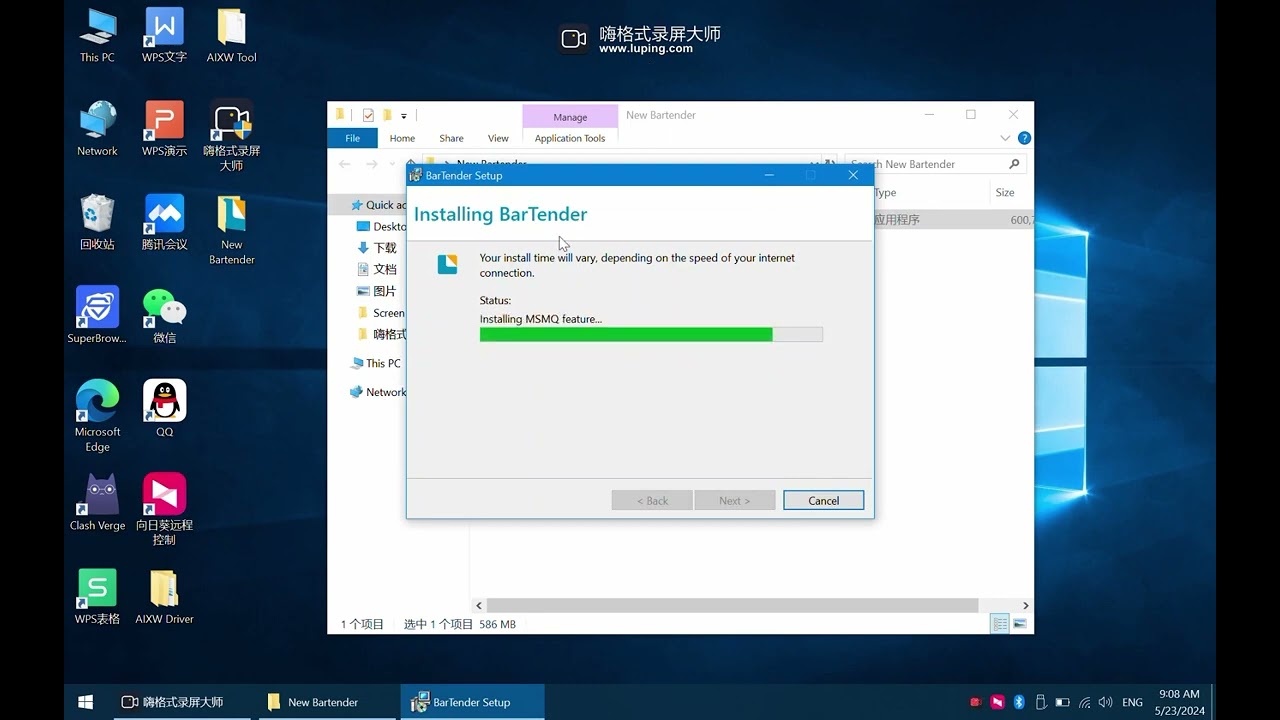This screenshot has width=1280, height=720.
Task: Select 图片 Pictures in the navigation pane
Action: tap(377, 291)
